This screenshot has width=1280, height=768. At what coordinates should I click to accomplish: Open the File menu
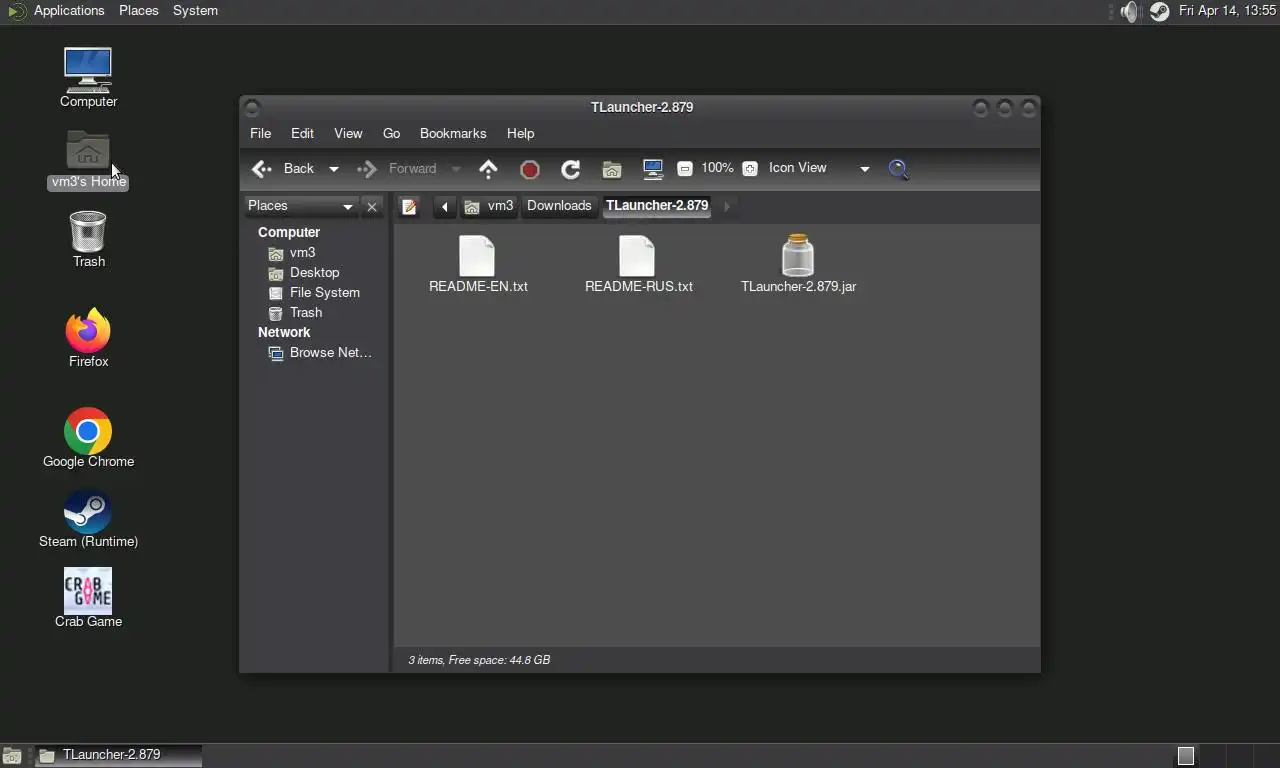click(260, 133)
